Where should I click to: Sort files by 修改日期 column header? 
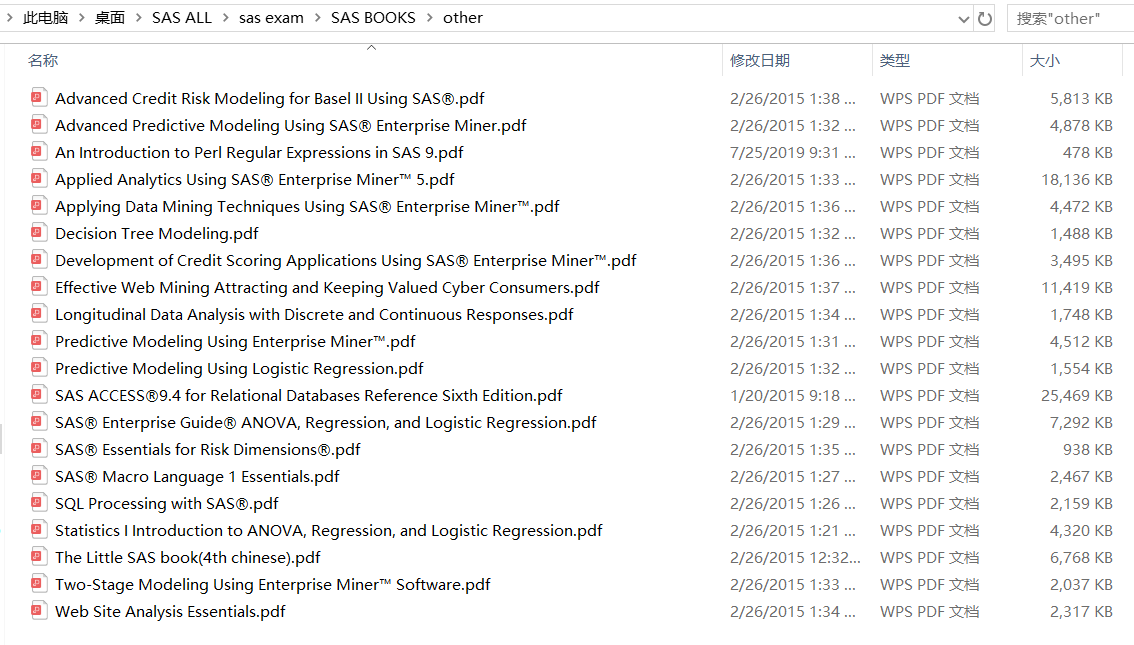click(x=760, y=61)
